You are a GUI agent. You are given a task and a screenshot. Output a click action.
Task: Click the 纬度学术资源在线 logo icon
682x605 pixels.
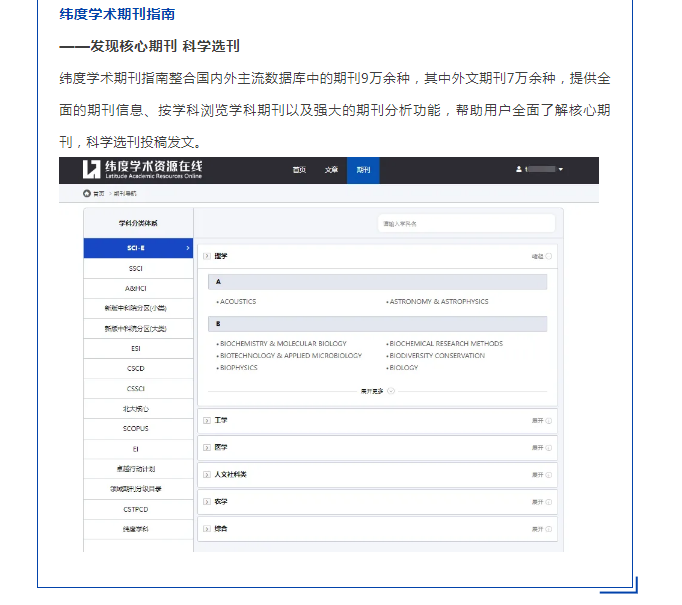tap(91, 169)
